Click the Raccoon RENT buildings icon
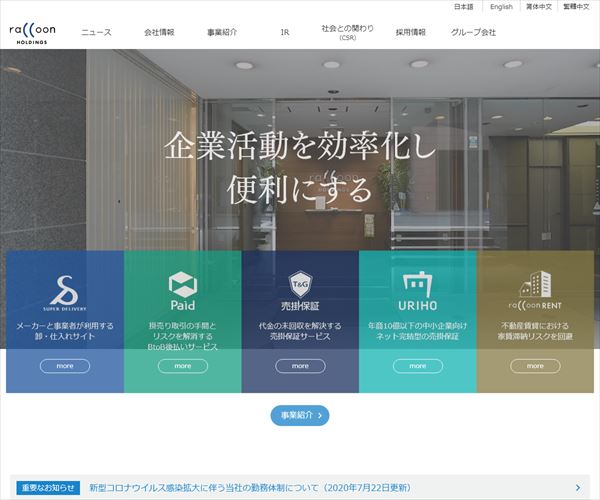This screenshot has width=600, height=500. coord(535,284)
